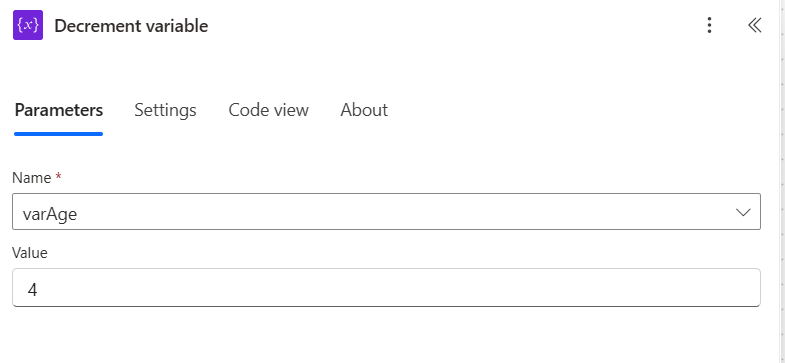Click the Name field label
785x363 pixels.
(32, 178)
